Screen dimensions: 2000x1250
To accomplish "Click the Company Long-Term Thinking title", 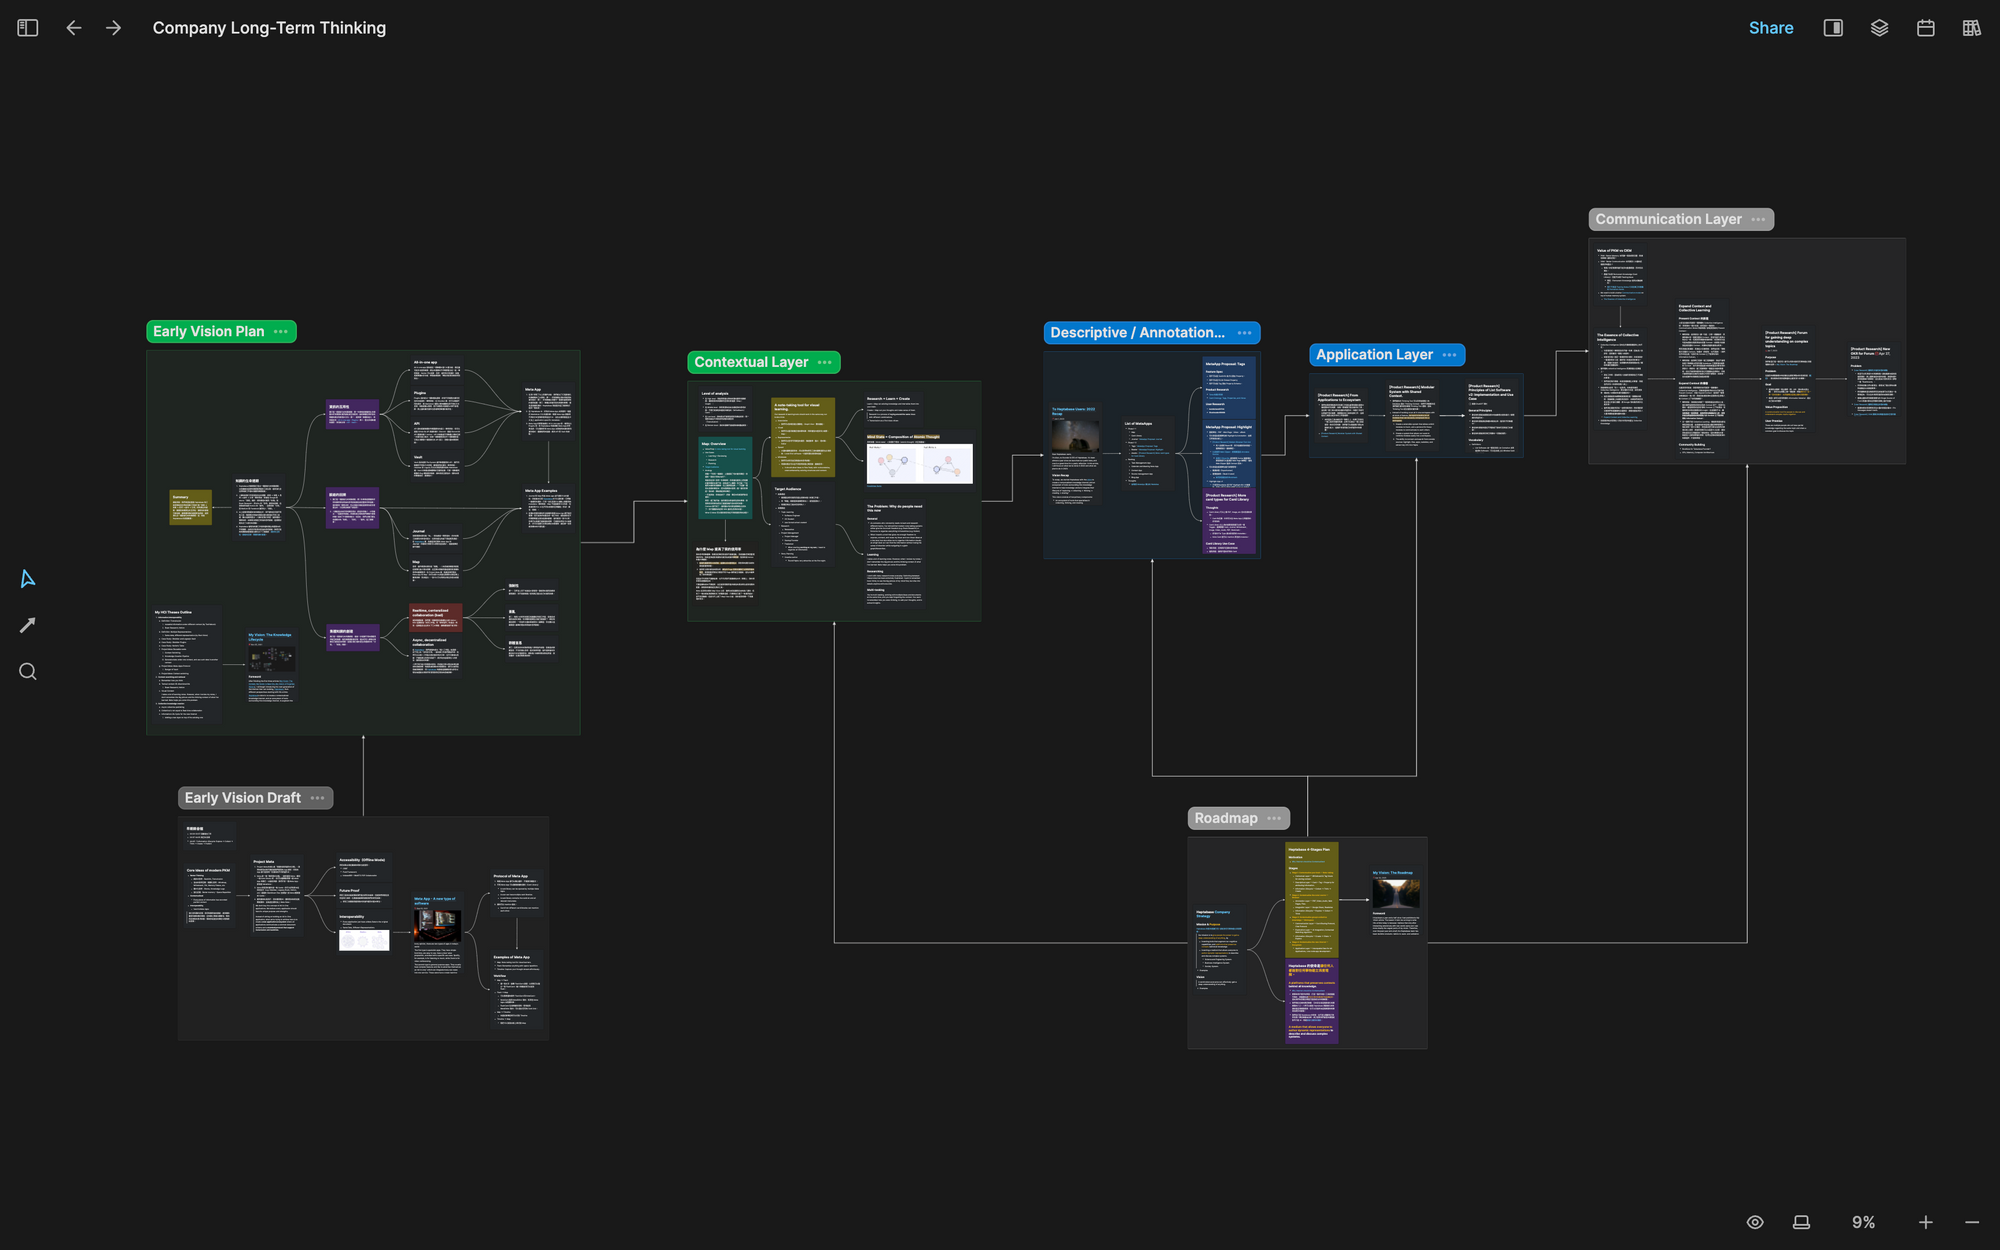I will 269,28.
